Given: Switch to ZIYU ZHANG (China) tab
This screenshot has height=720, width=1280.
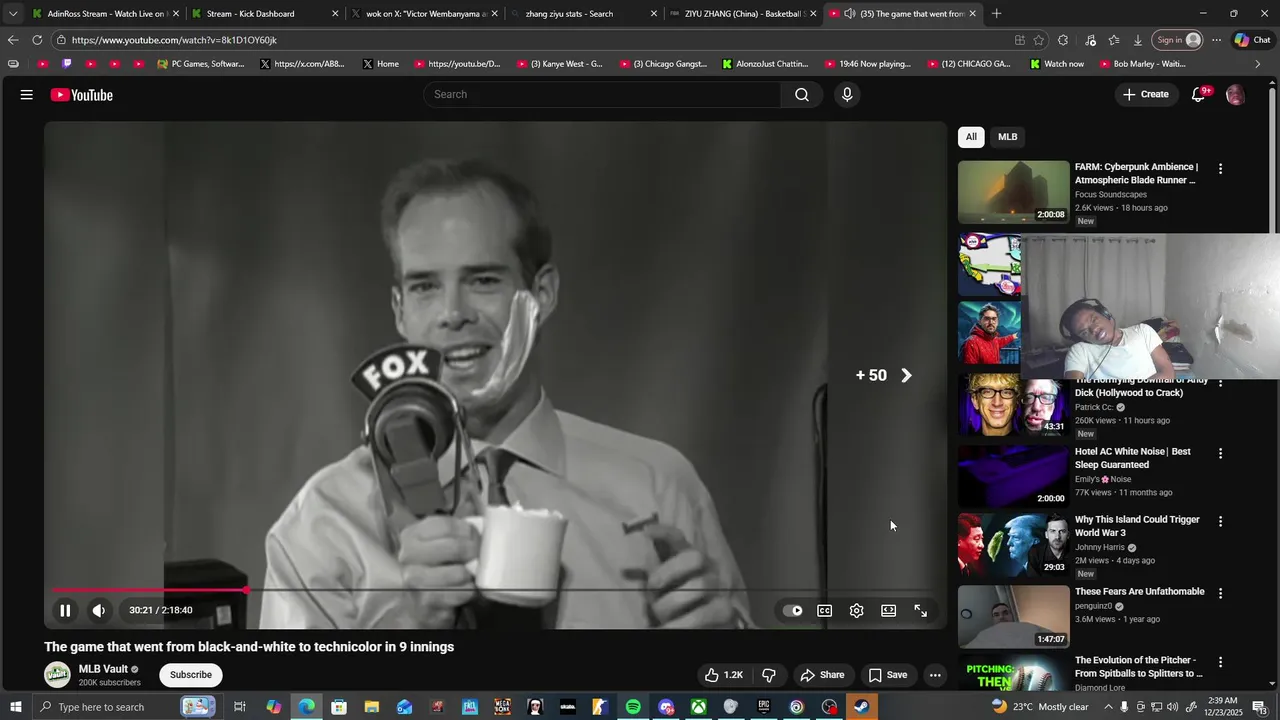Looking at the screenshot, I should [742, 14].
